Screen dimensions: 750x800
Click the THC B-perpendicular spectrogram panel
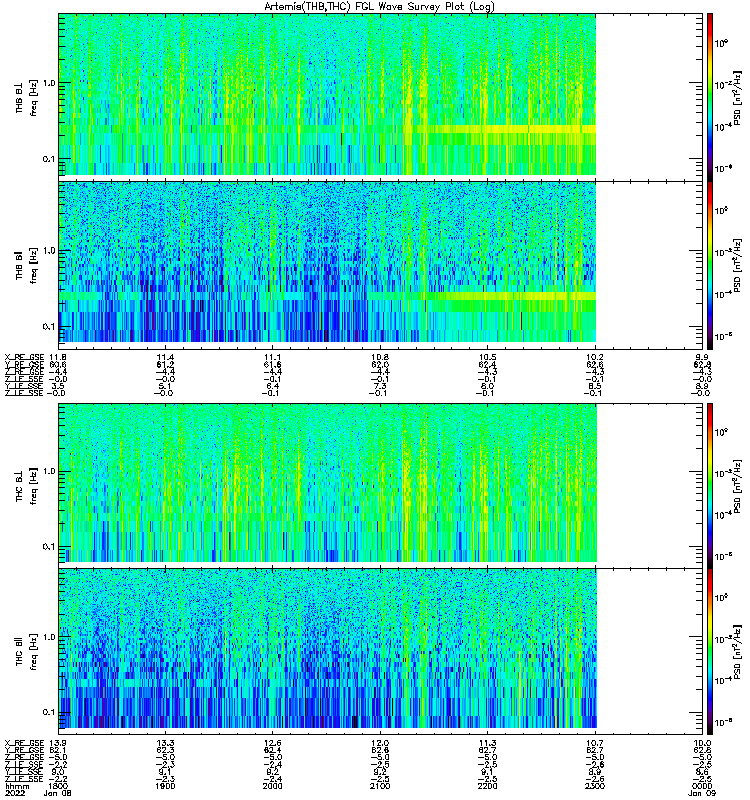coord(380,486)
